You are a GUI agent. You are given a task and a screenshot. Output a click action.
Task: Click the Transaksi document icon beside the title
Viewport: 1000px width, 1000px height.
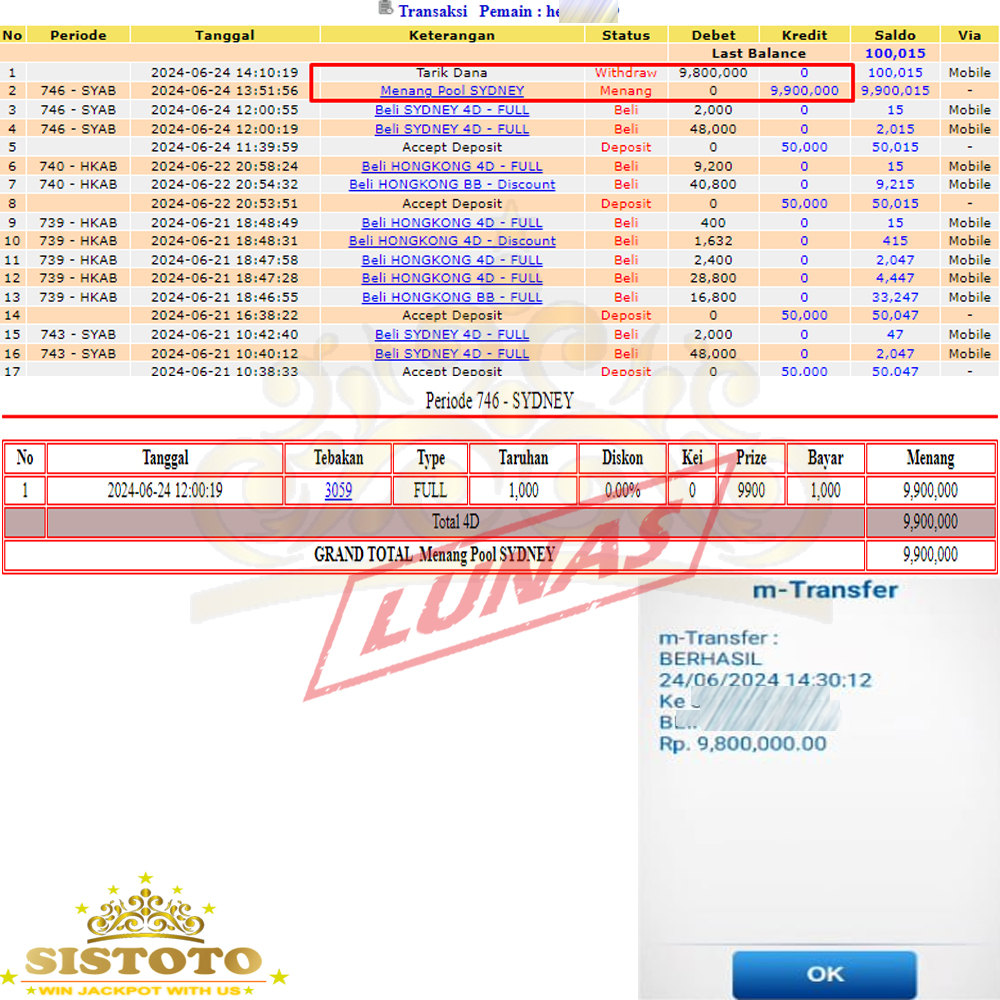click(x=385, y=9)
